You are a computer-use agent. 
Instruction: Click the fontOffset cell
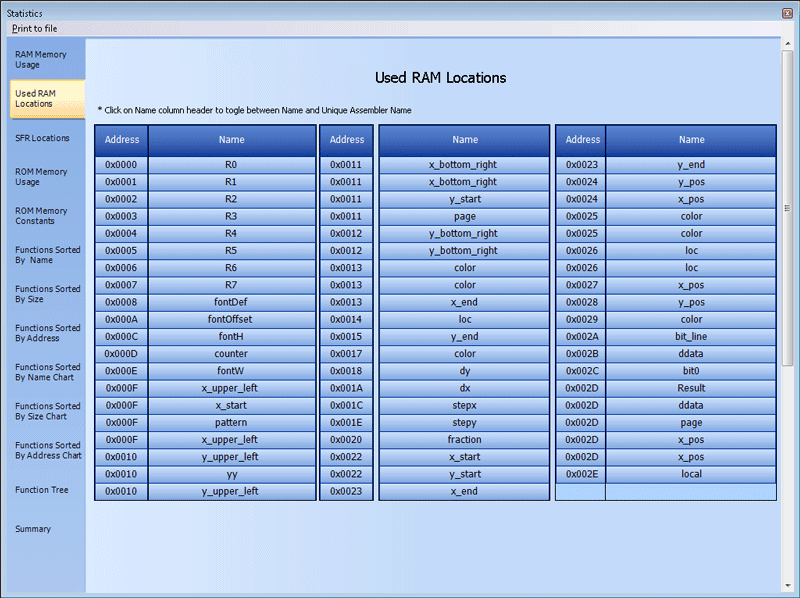click(232, 319)
